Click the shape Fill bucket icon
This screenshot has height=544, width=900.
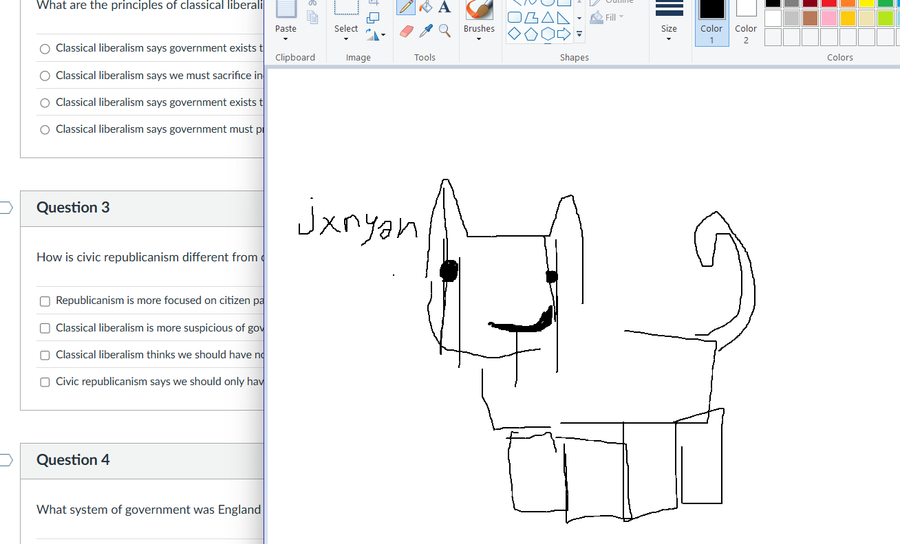tap(597, 18)
